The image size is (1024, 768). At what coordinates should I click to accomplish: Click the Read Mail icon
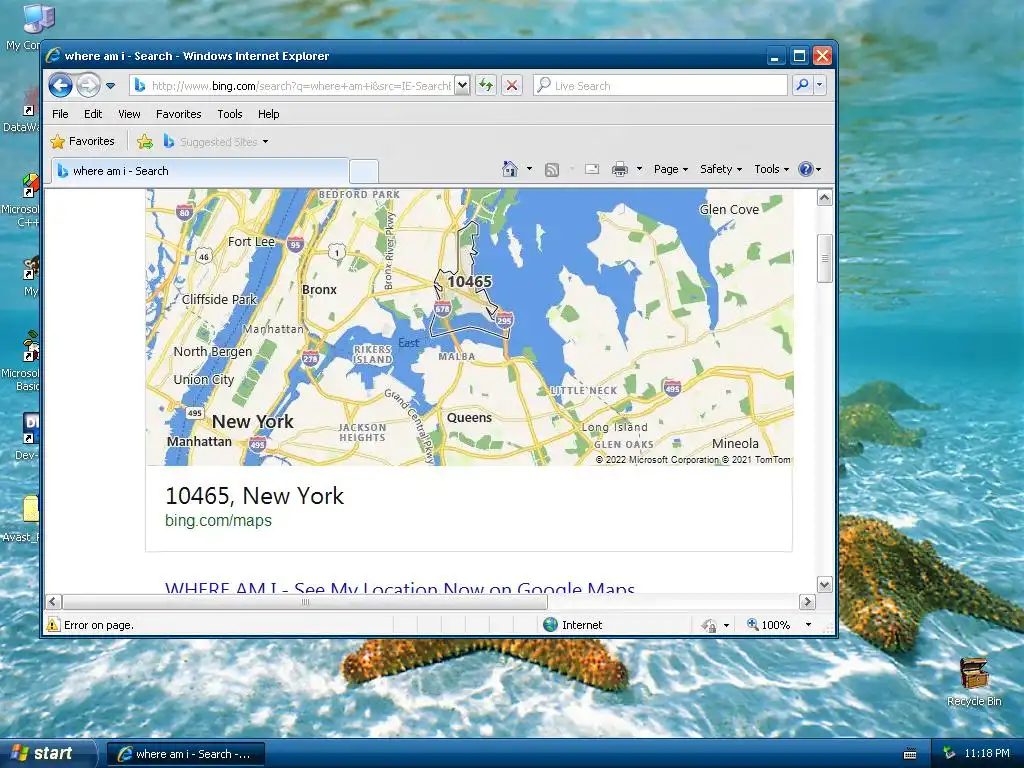point(592,169)
